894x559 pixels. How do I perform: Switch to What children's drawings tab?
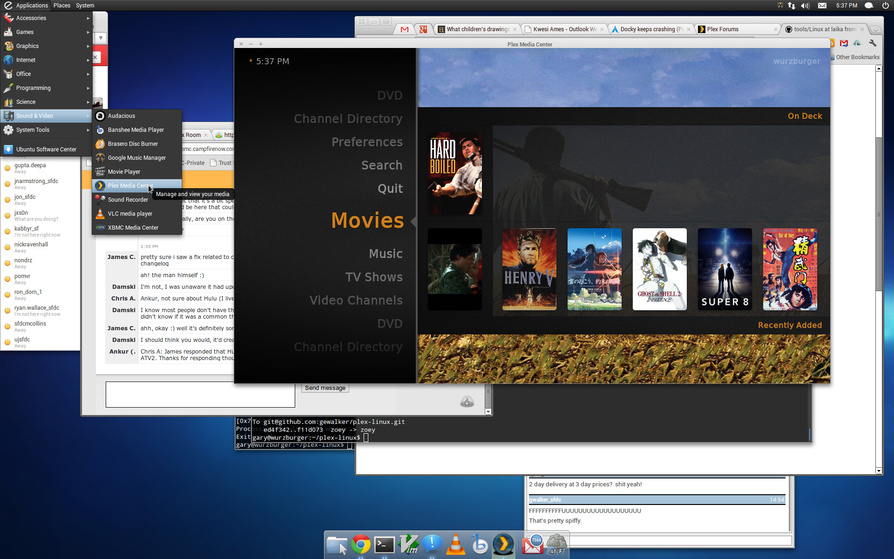tap(477, 29)
